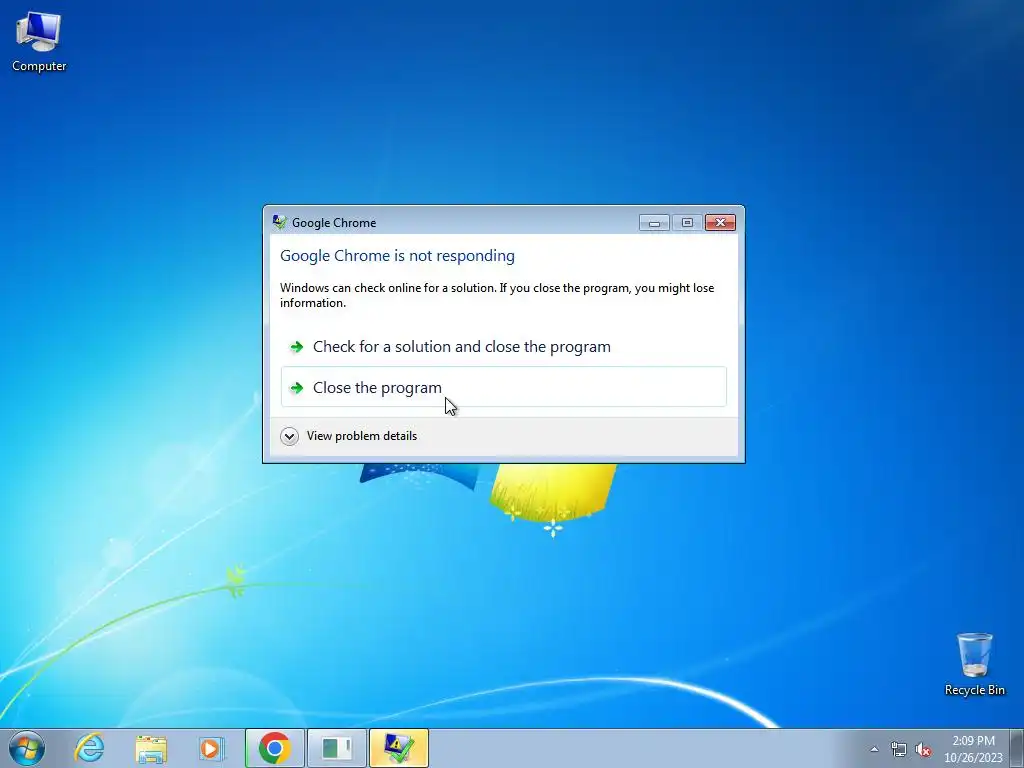Viewport: 1024px width, 768px height.
Task: Open Windows Explorer from the taskbar
Action: pyautogui.click(x=151, y=748)
